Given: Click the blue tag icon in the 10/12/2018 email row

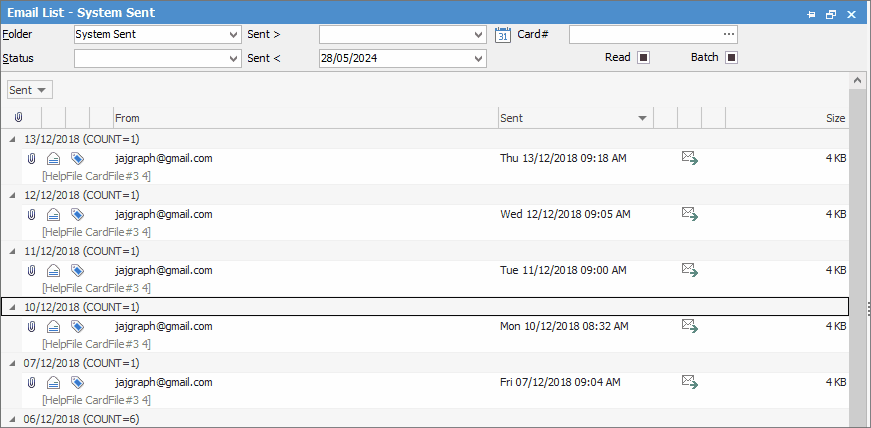Looking at the screenshot, I should click(77, 327).
